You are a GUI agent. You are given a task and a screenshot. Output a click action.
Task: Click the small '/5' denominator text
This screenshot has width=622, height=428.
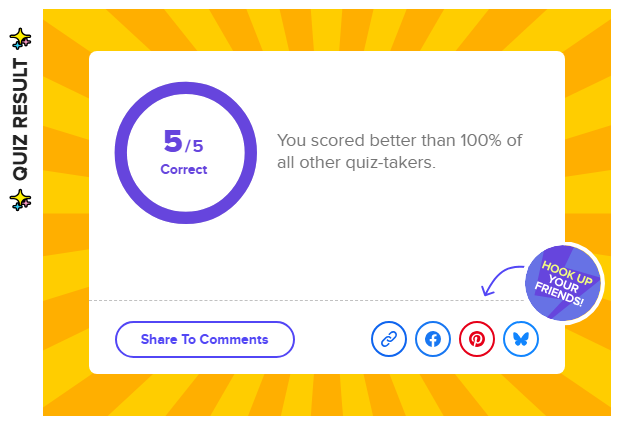coord(194,146)
